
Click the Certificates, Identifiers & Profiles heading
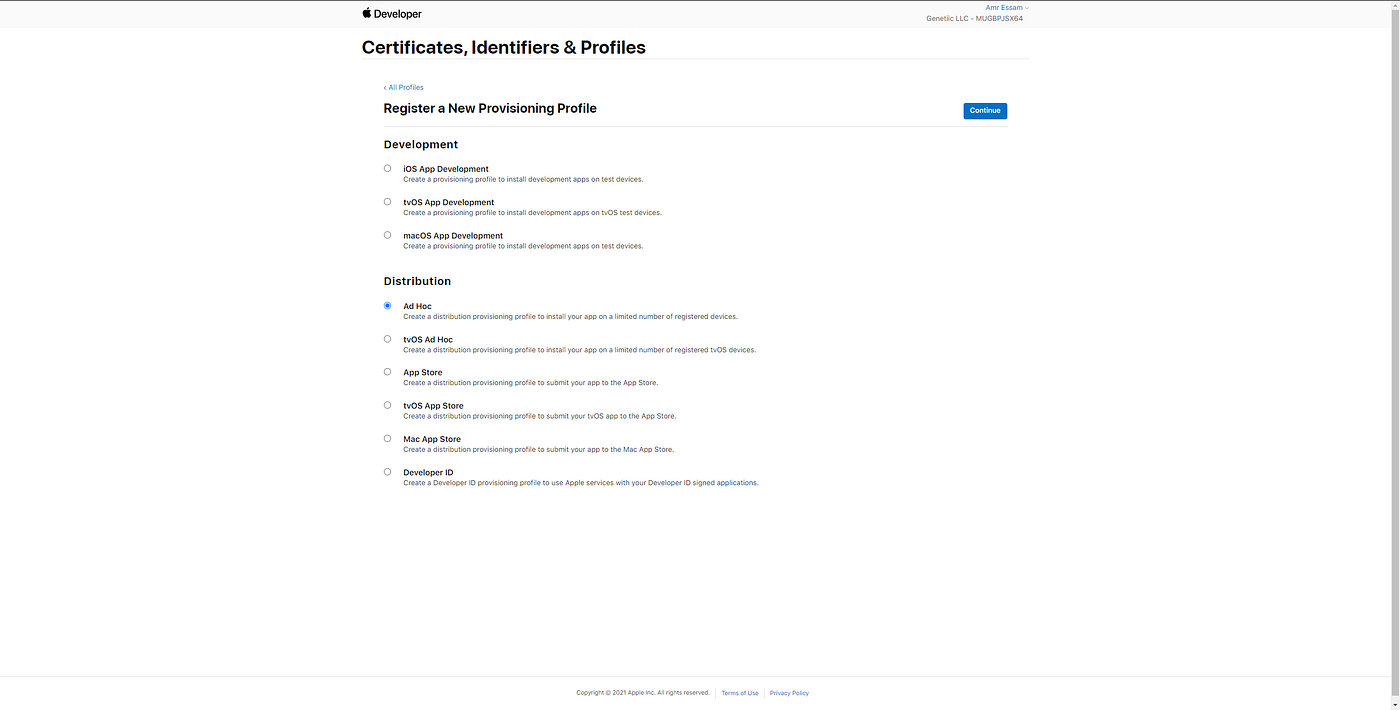(x=504, y=47)
